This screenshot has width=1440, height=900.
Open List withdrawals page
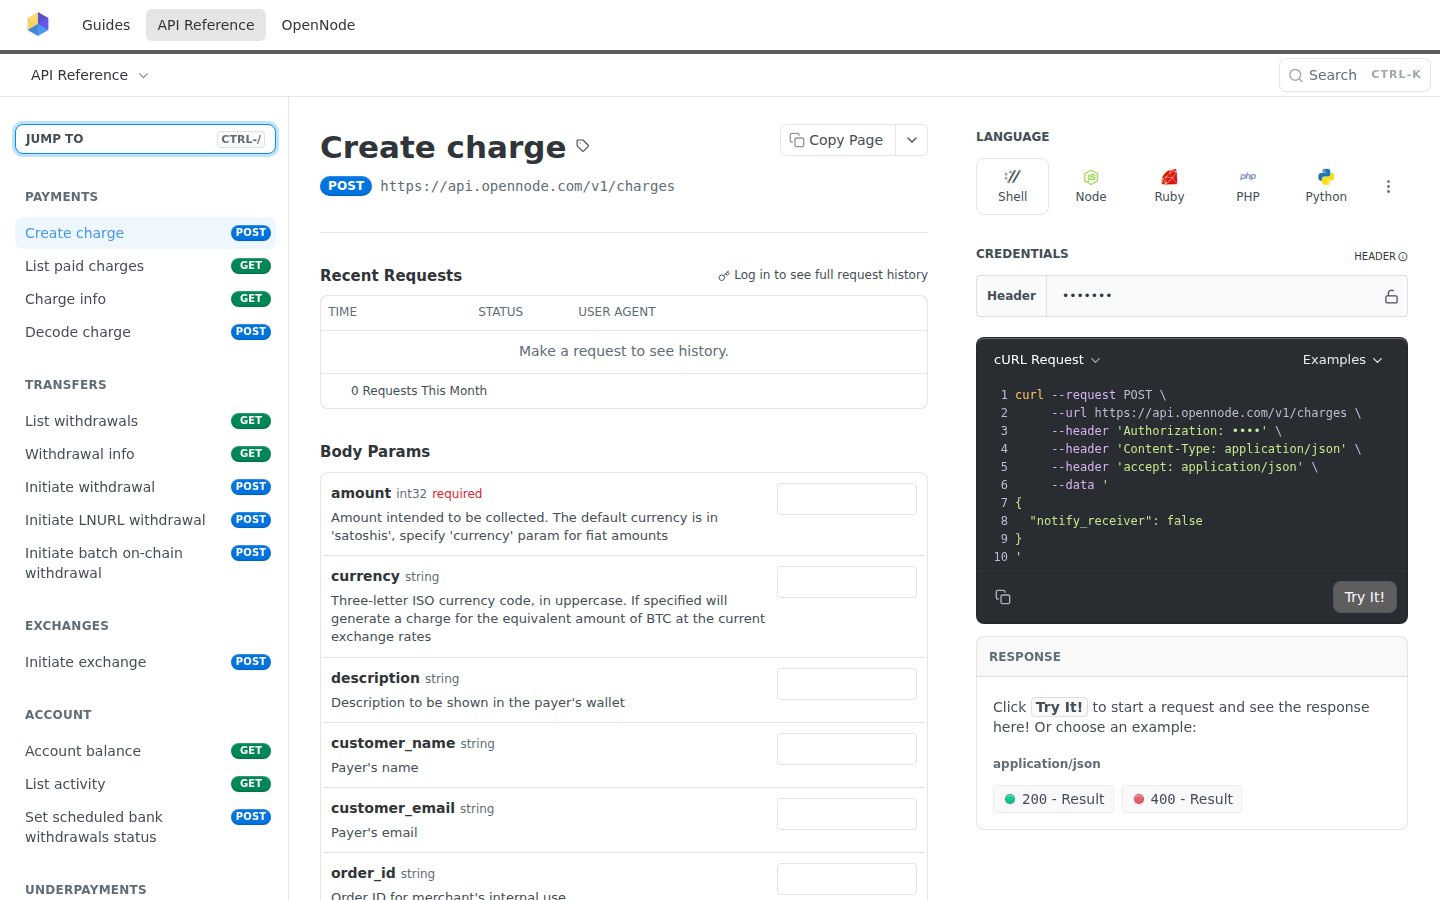pos(145,421)
